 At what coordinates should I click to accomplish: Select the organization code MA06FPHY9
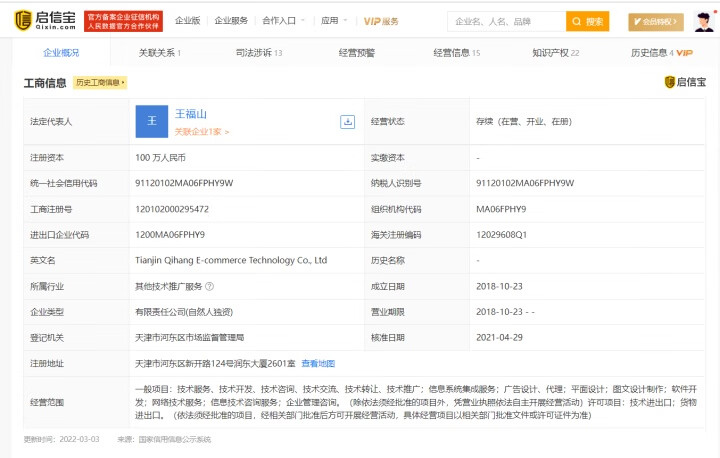click(501, 209)
